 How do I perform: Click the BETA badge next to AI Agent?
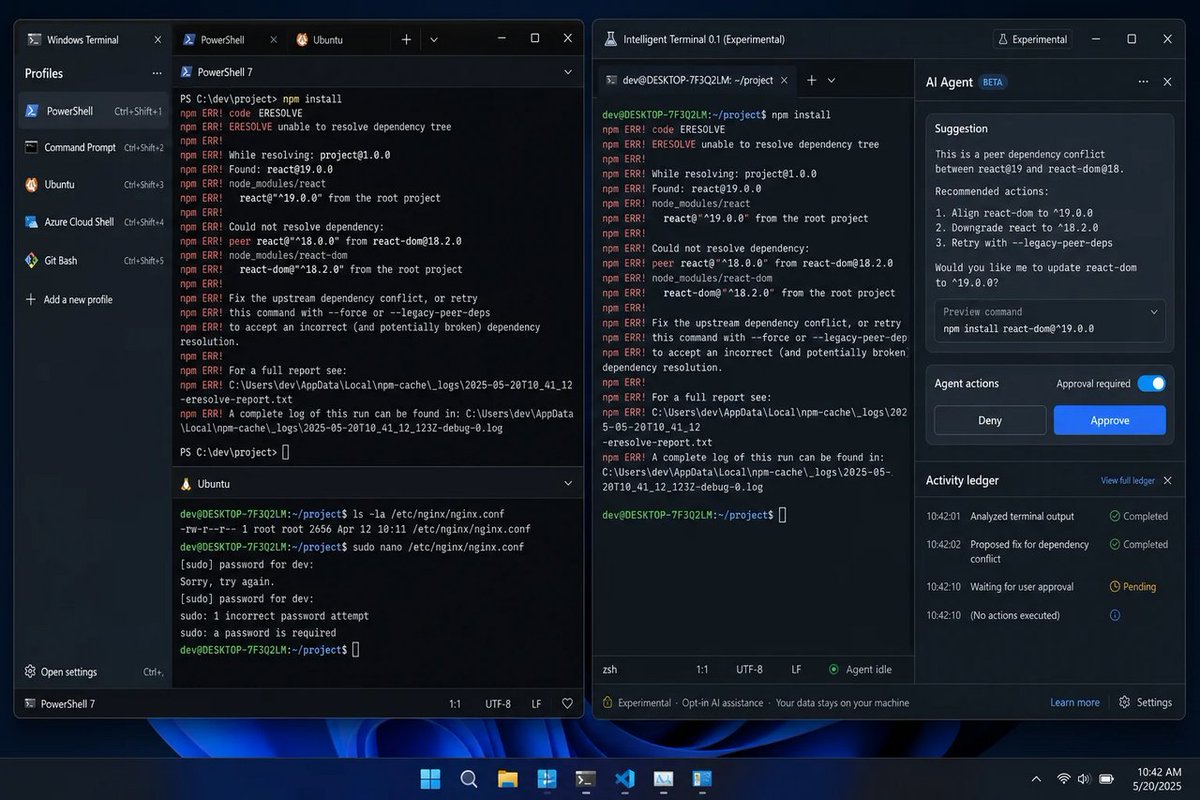coord(993,82)
